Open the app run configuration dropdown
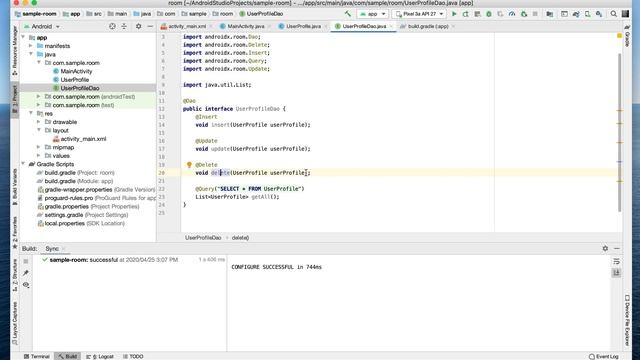This screenshot has width=640, height=360. 372,14
